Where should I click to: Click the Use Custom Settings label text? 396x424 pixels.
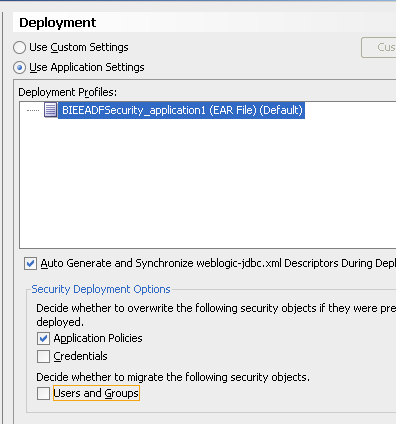click(x=79, y=47)
